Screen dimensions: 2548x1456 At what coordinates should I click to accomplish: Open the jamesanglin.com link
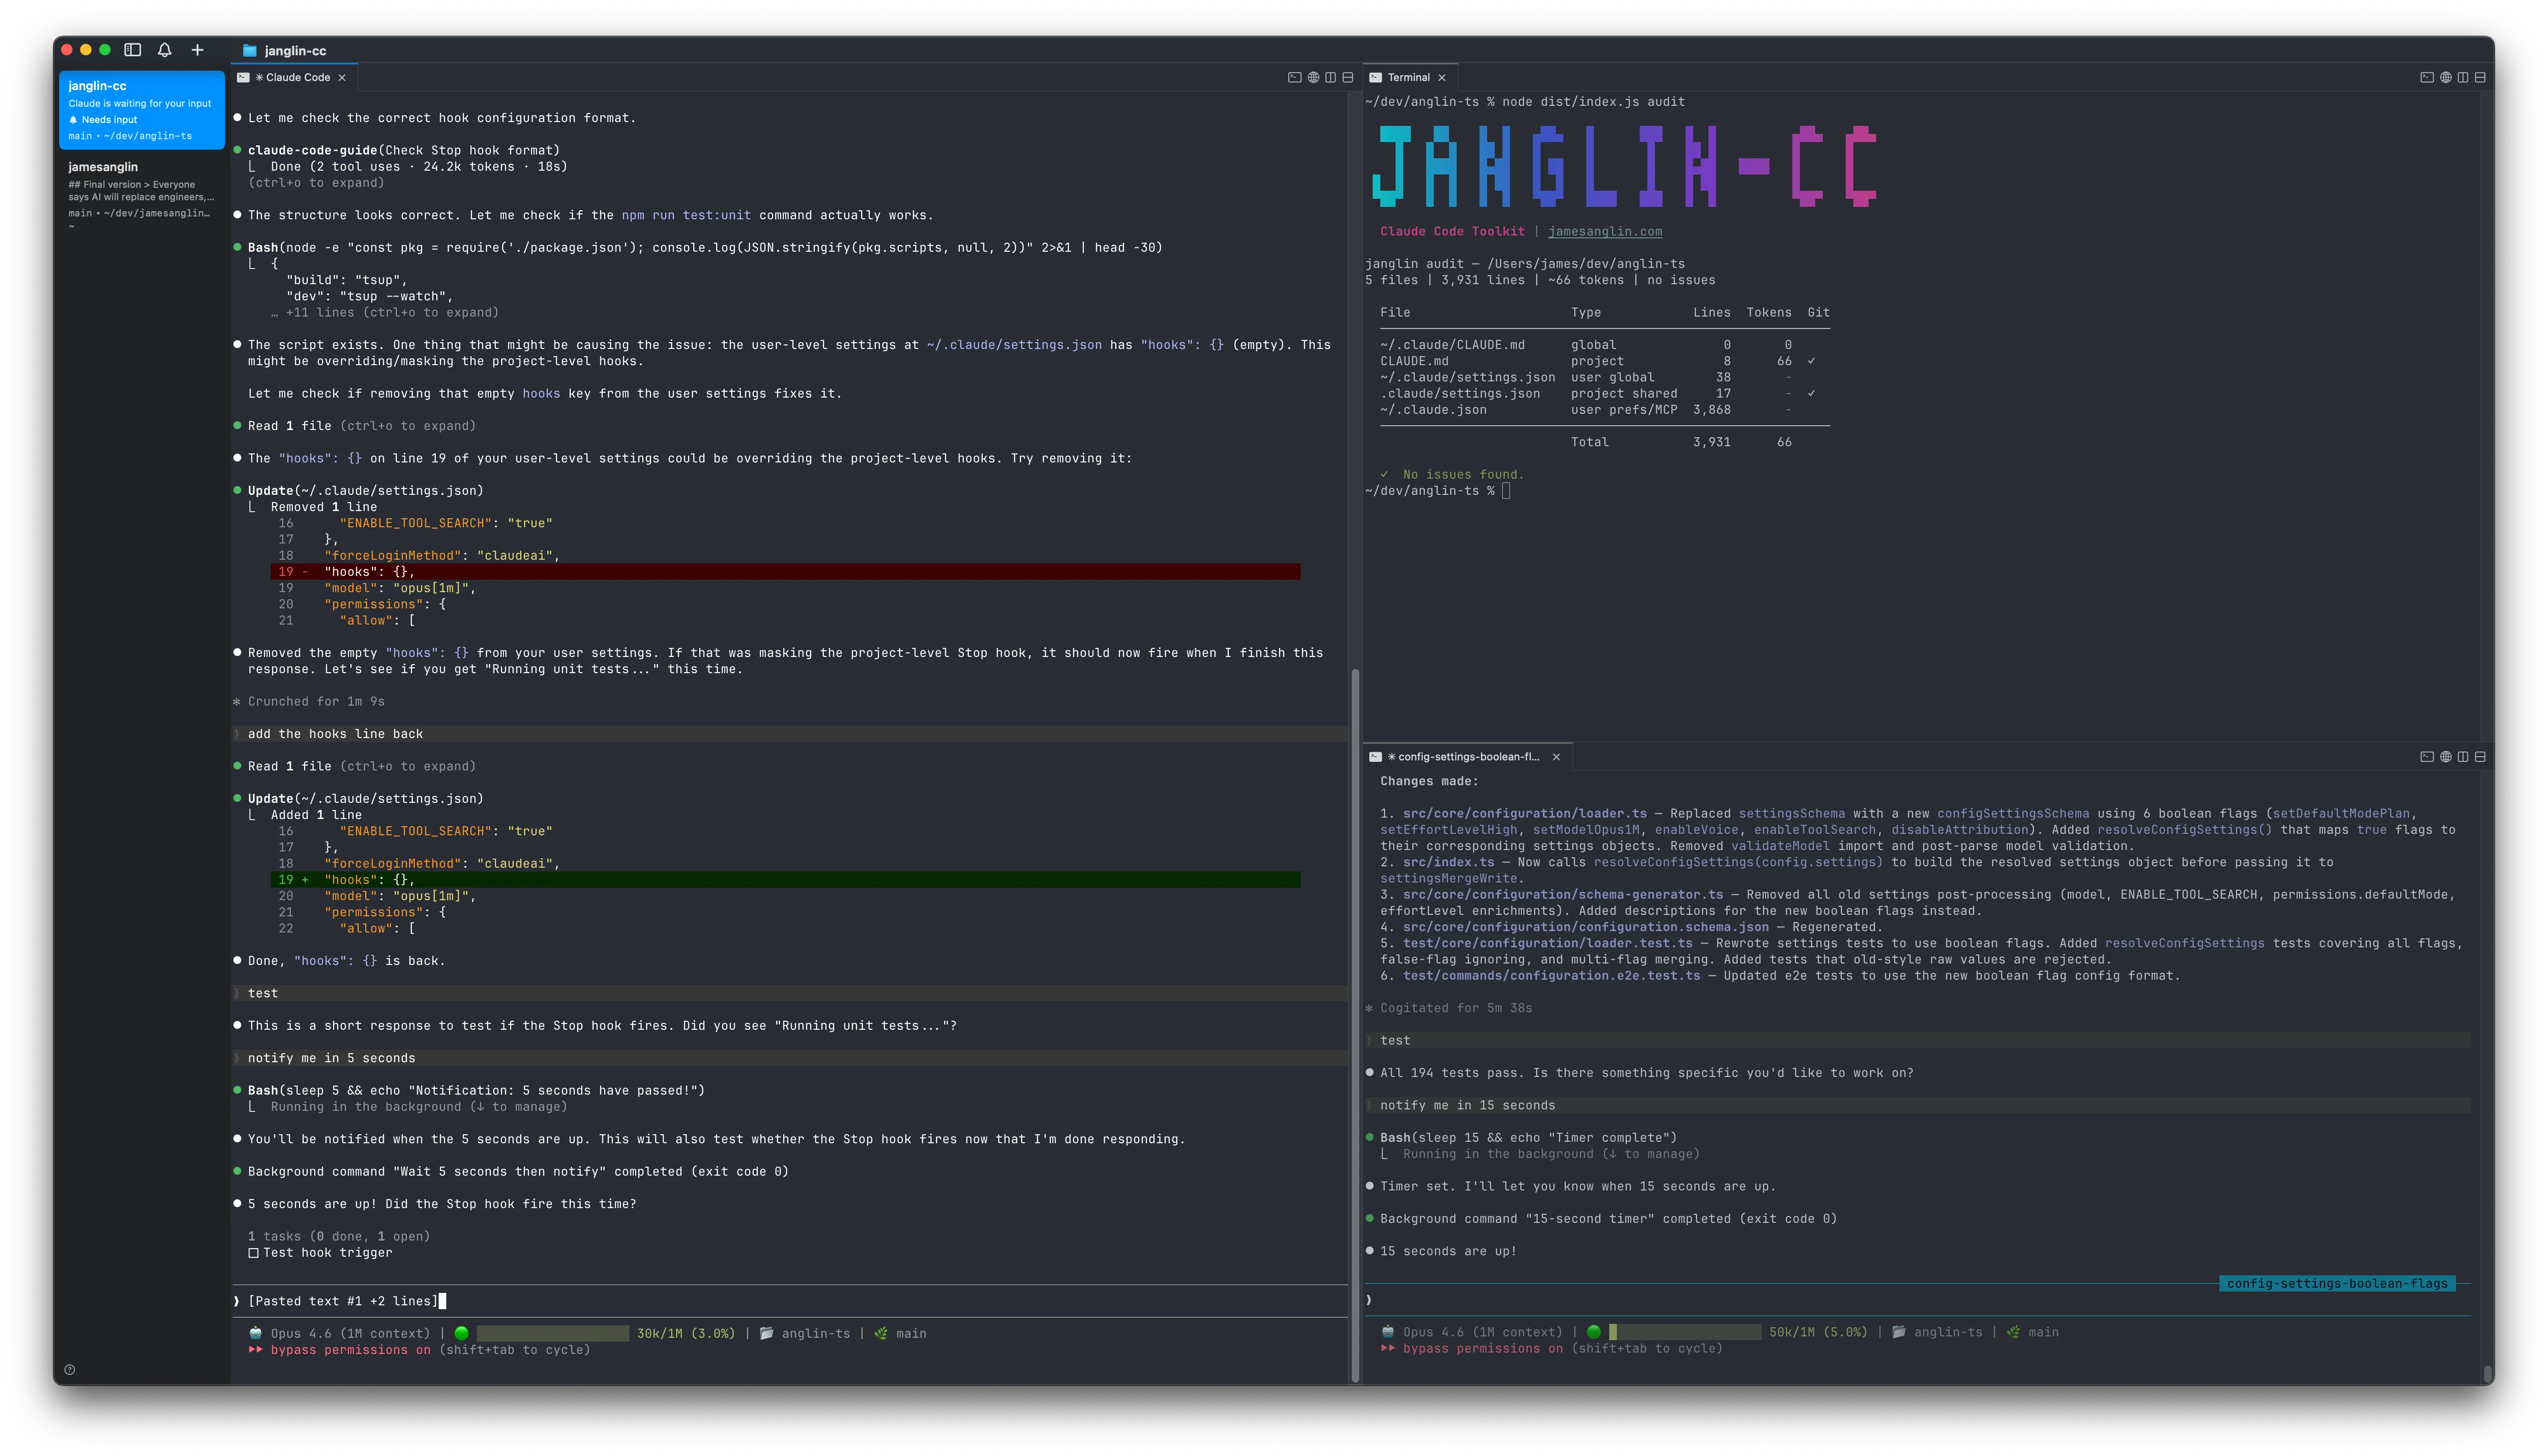click(x=1604, y=231)
